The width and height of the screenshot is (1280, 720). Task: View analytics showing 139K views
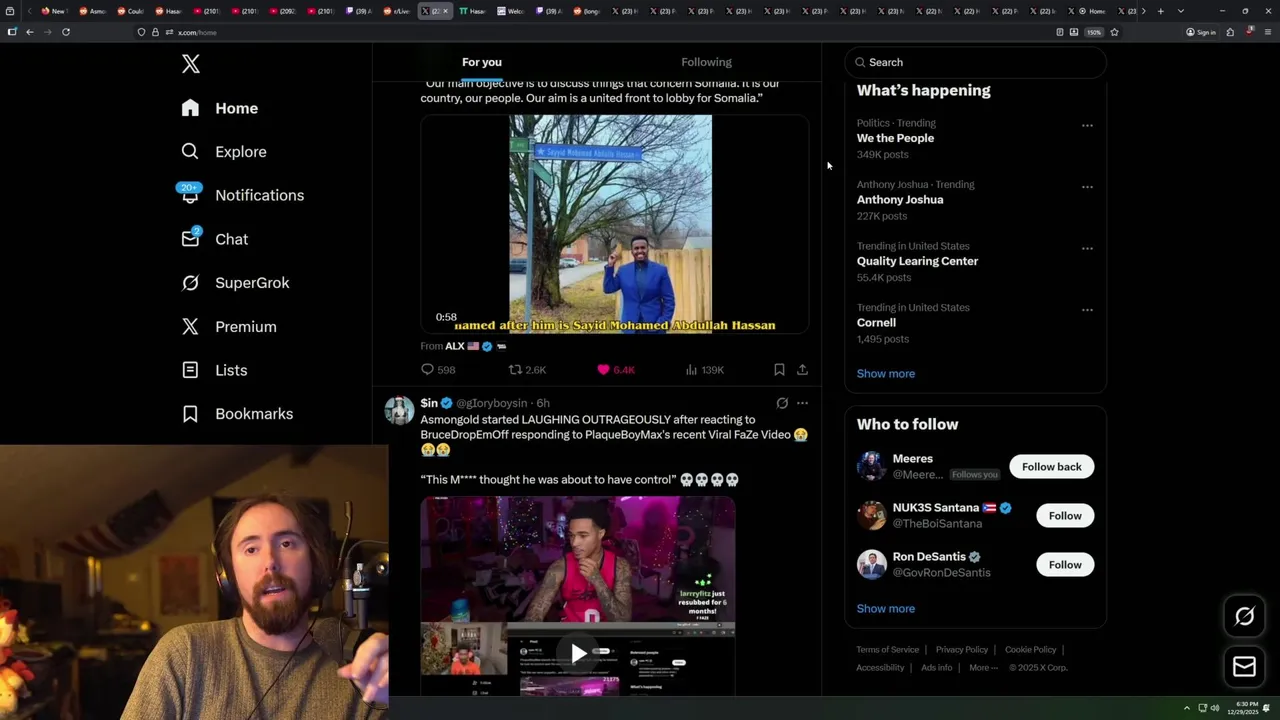(705, 370)
